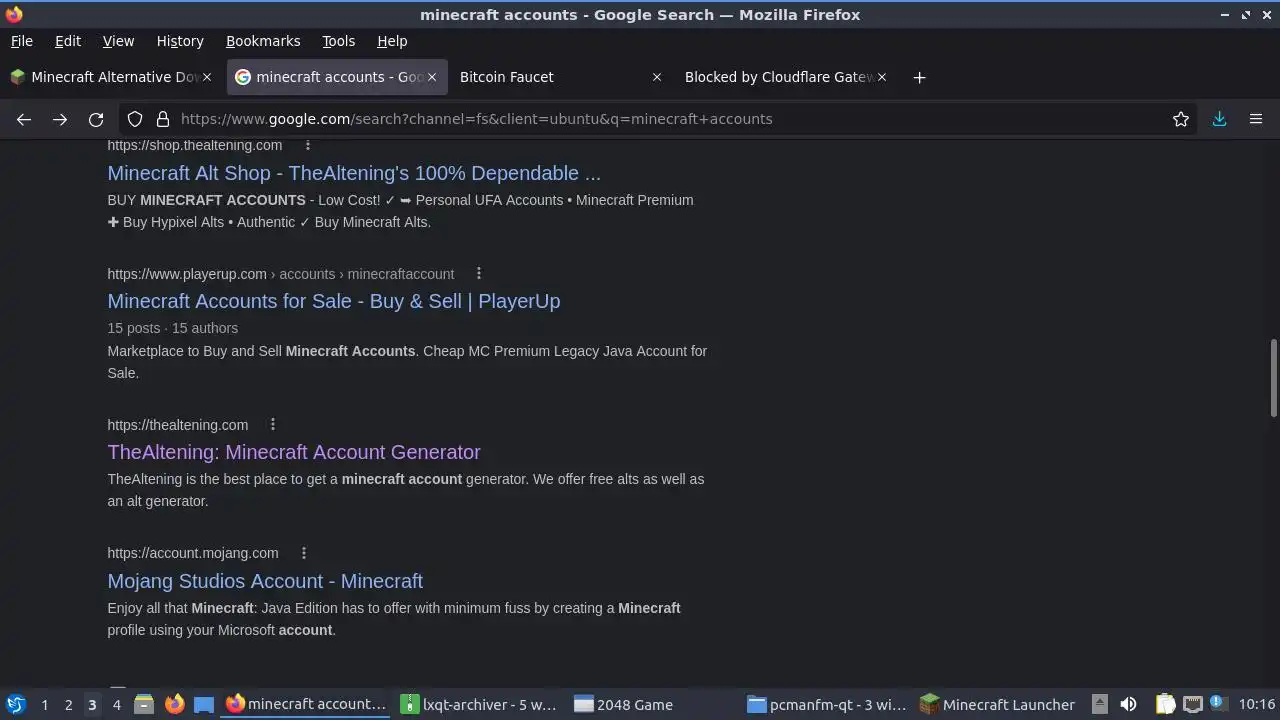This screenshot has width=1280, height=720.
Task: Open options for playerup.com result
Action: [479, 273]
